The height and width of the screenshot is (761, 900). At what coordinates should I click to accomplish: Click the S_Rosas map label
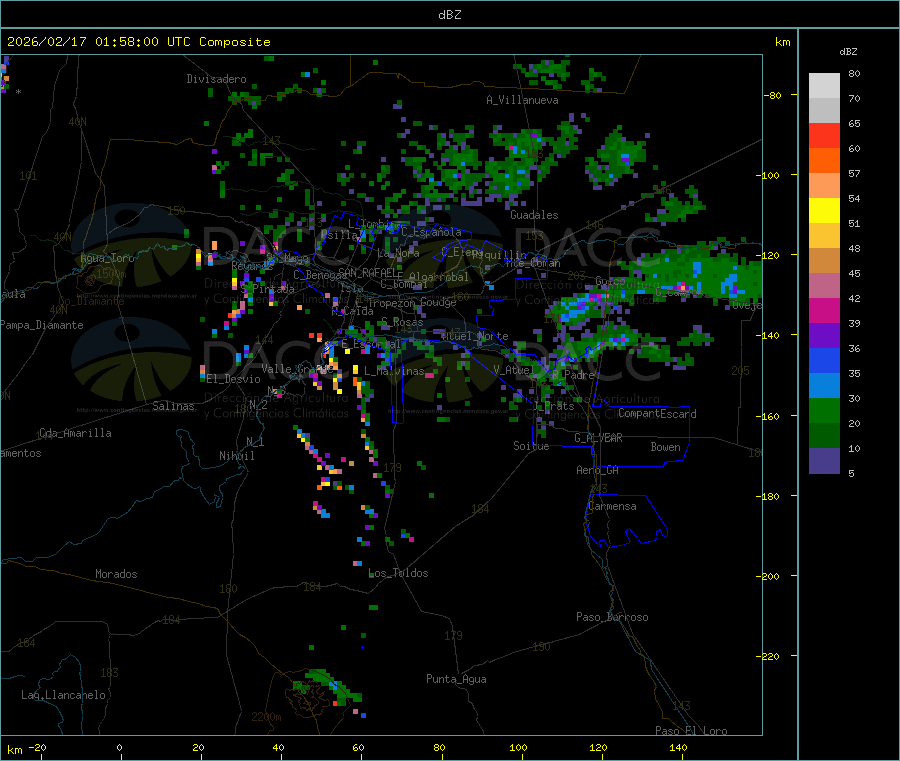[402, 323]
